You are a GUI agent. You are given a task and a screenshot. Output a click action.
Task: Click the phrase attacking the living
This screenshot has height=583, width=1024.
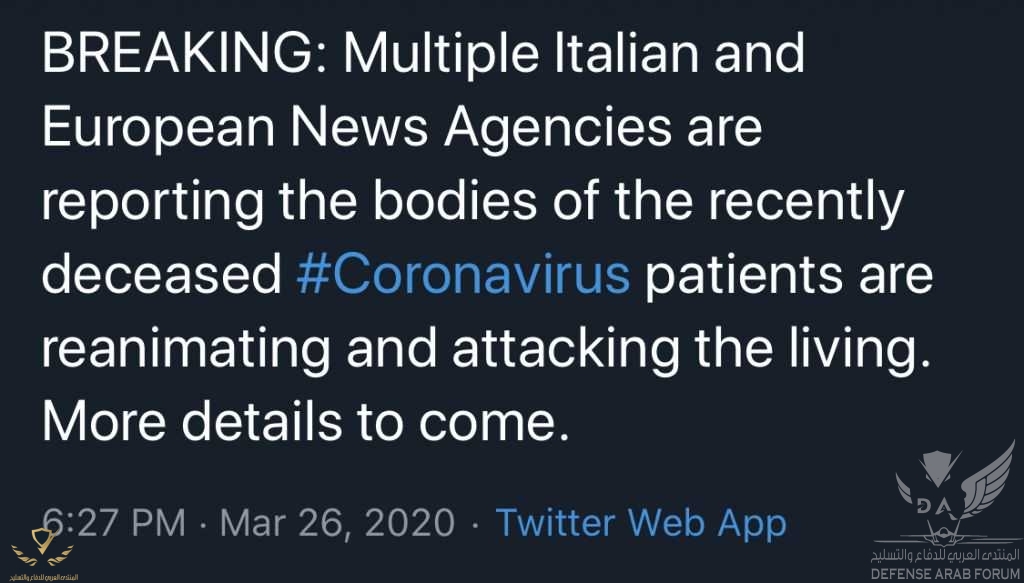coord(691,351)
